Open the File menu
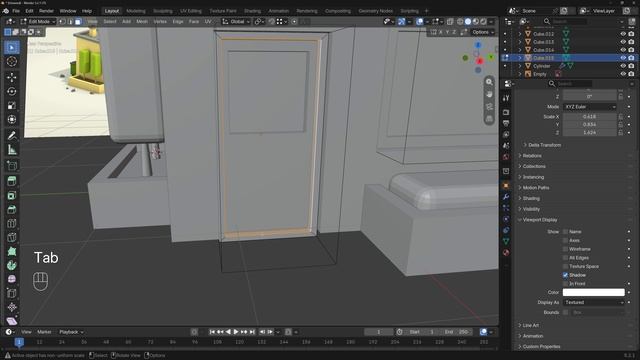 16,11
